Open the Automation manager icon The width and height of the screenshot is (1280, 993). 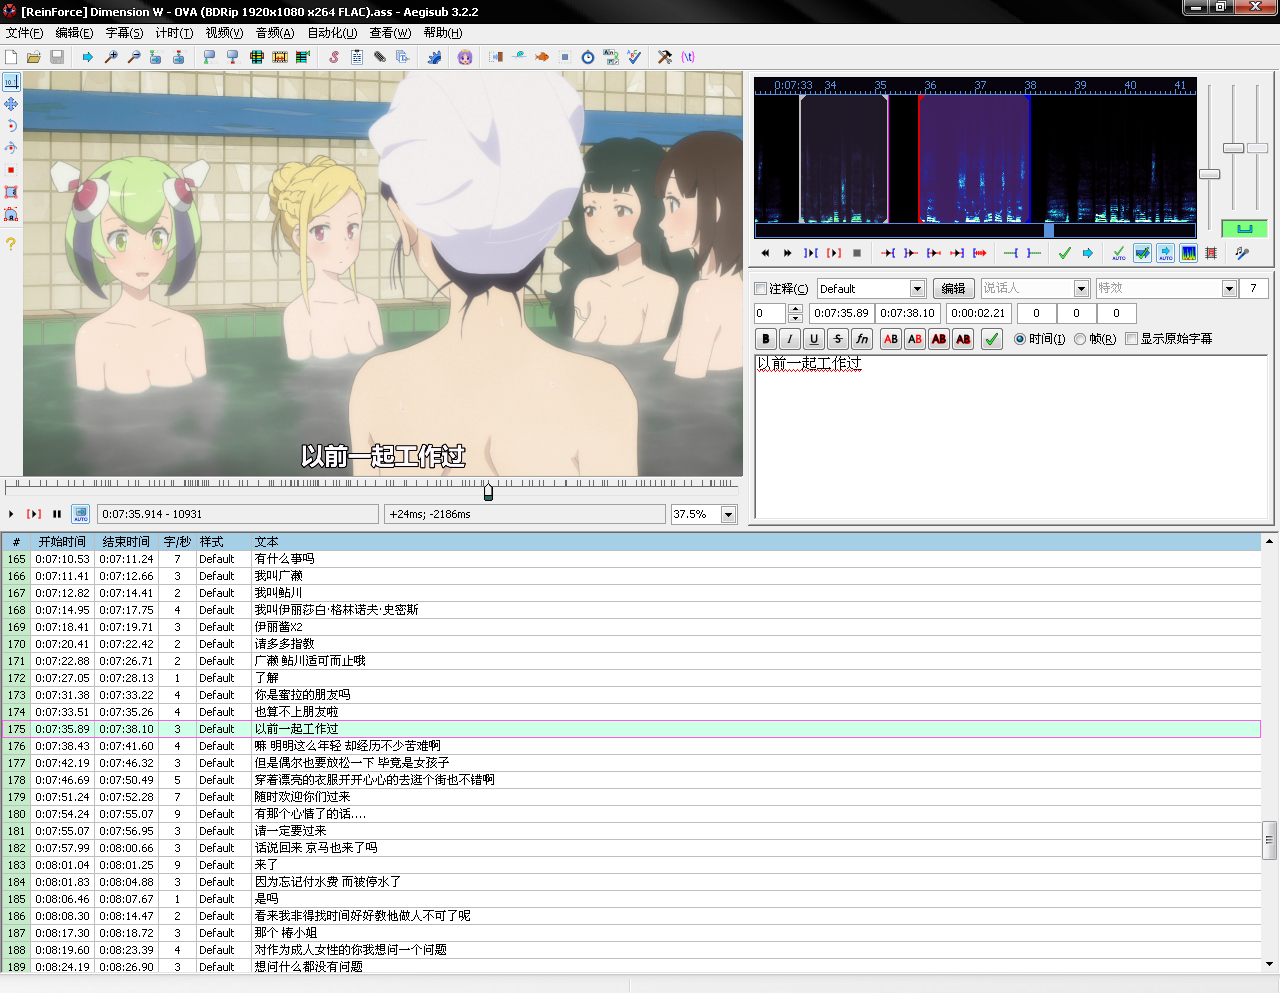[434, 57]
